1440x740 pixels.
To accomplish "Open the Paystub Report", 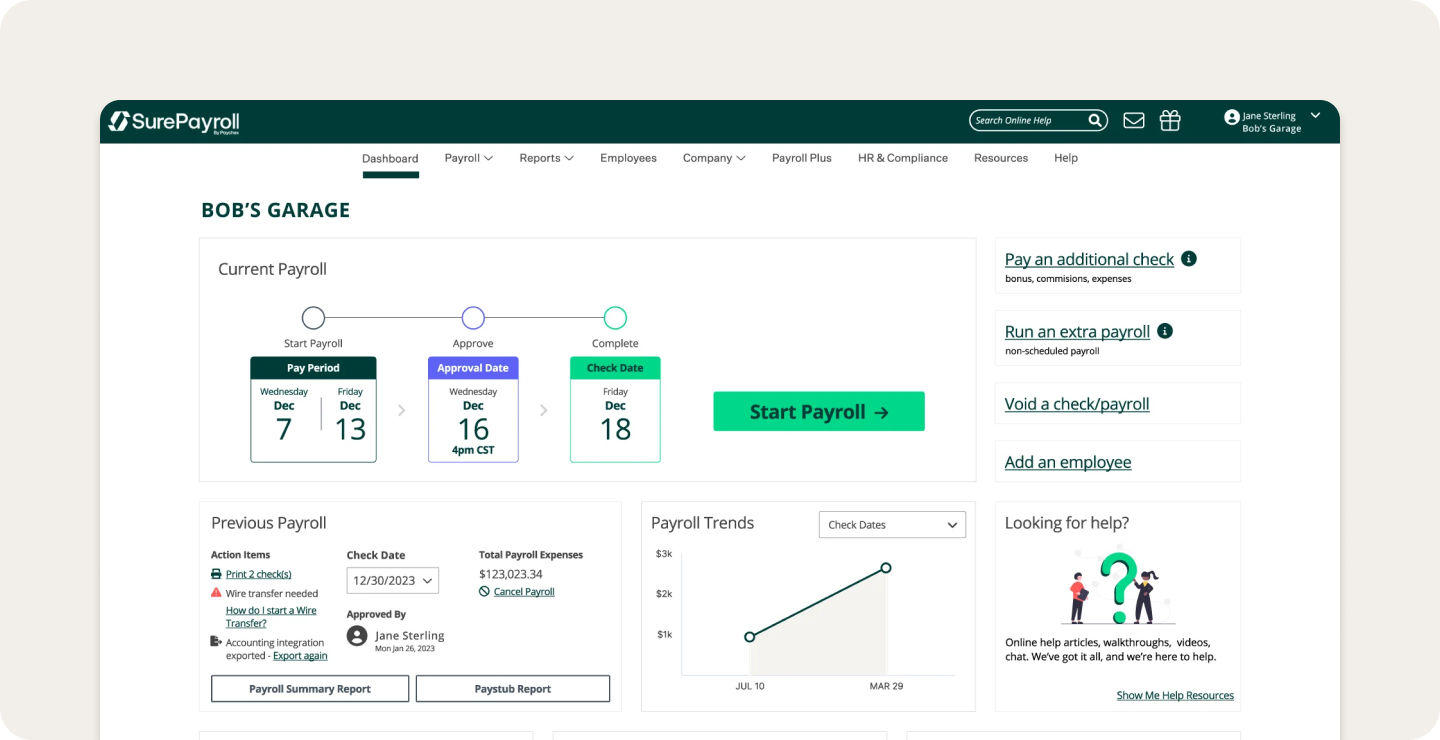I will (x=513, y=689).
